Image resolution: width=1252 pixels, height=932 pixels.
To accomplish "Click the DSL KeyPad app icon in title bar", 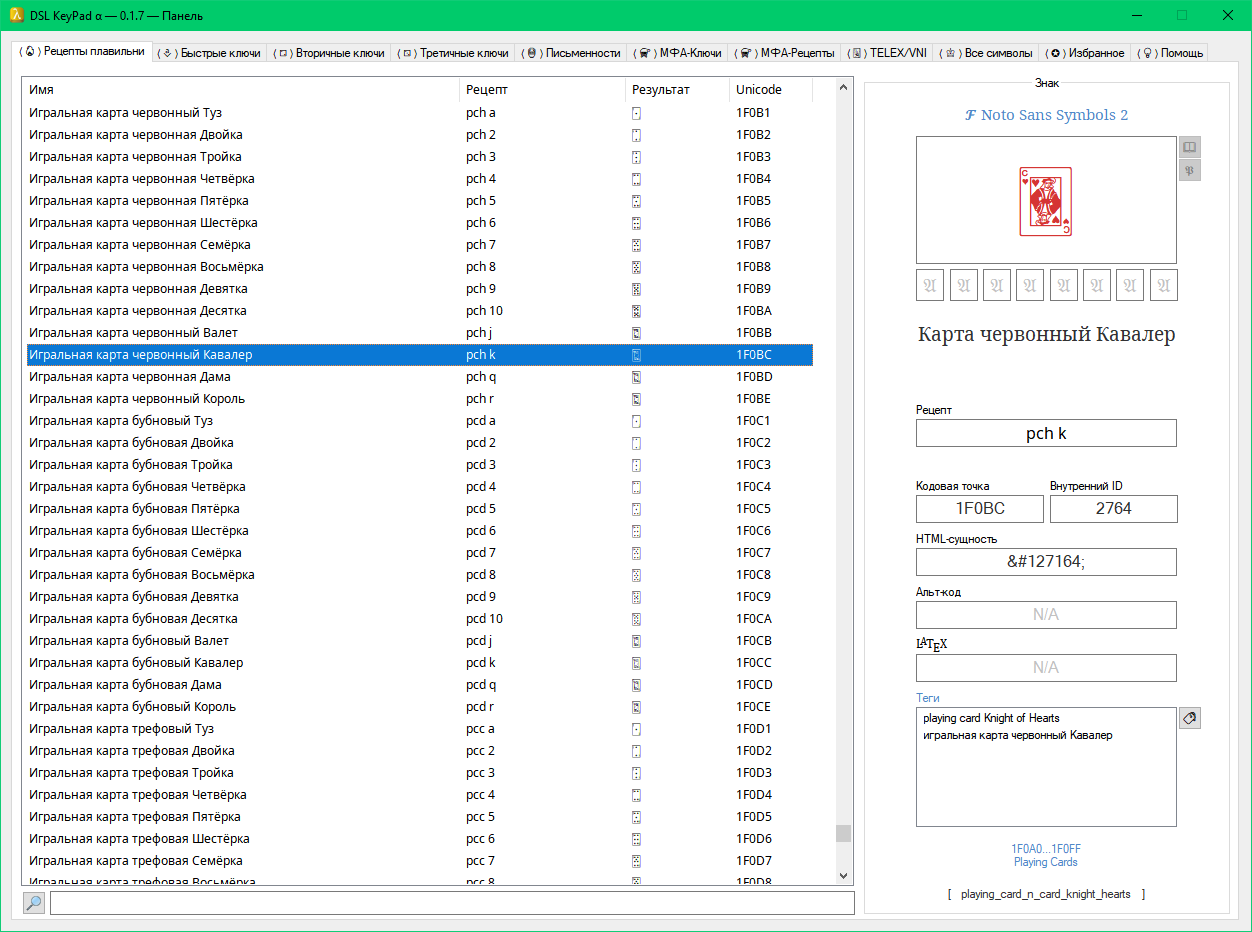I will pyautogui.click(x=14, y=15).
